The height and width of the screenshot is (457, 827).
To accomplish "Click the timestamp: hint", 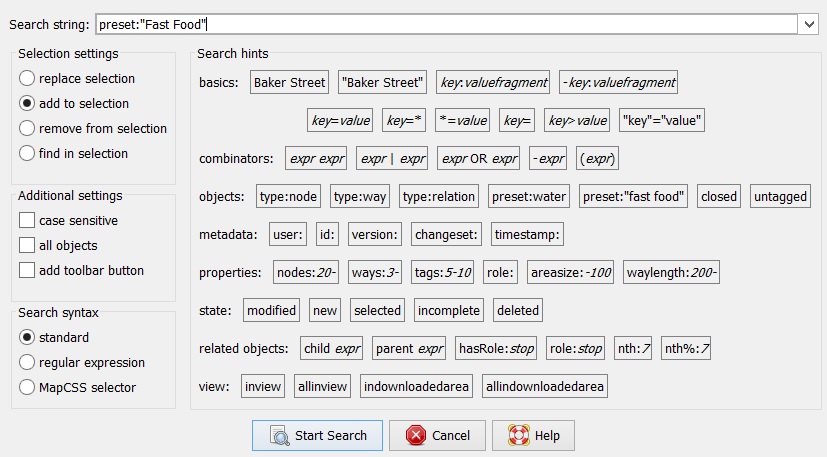I will (527, 234).
